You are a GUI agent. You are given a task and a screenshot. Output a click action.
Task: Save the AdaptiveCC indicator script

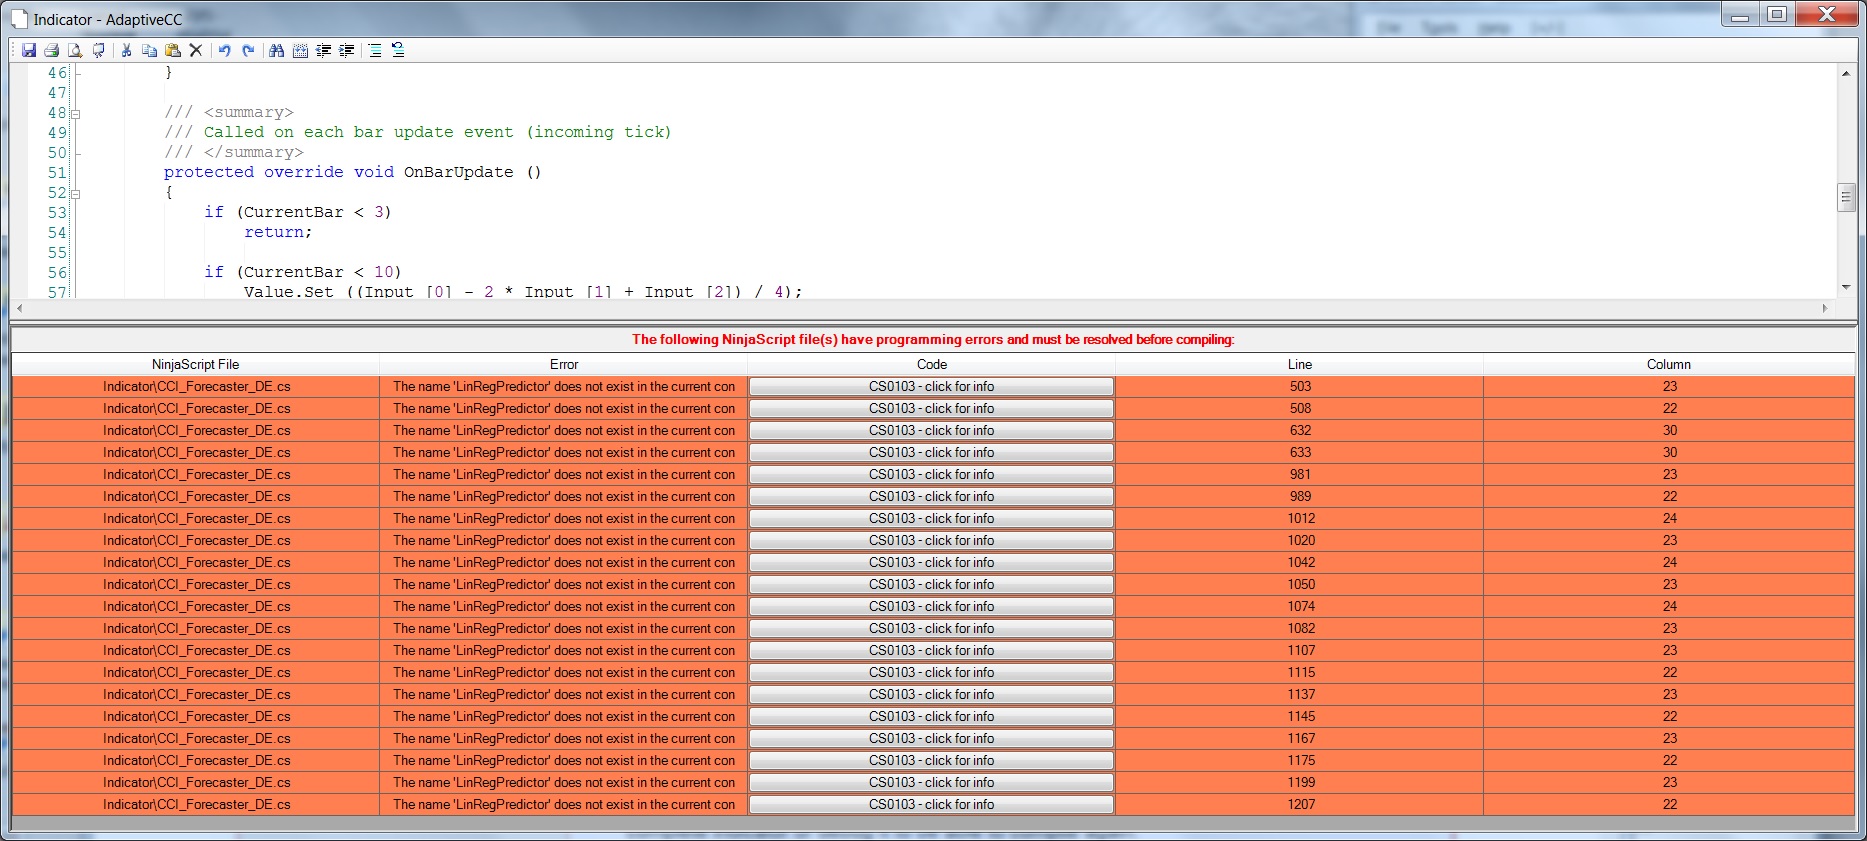coord(29,50)
